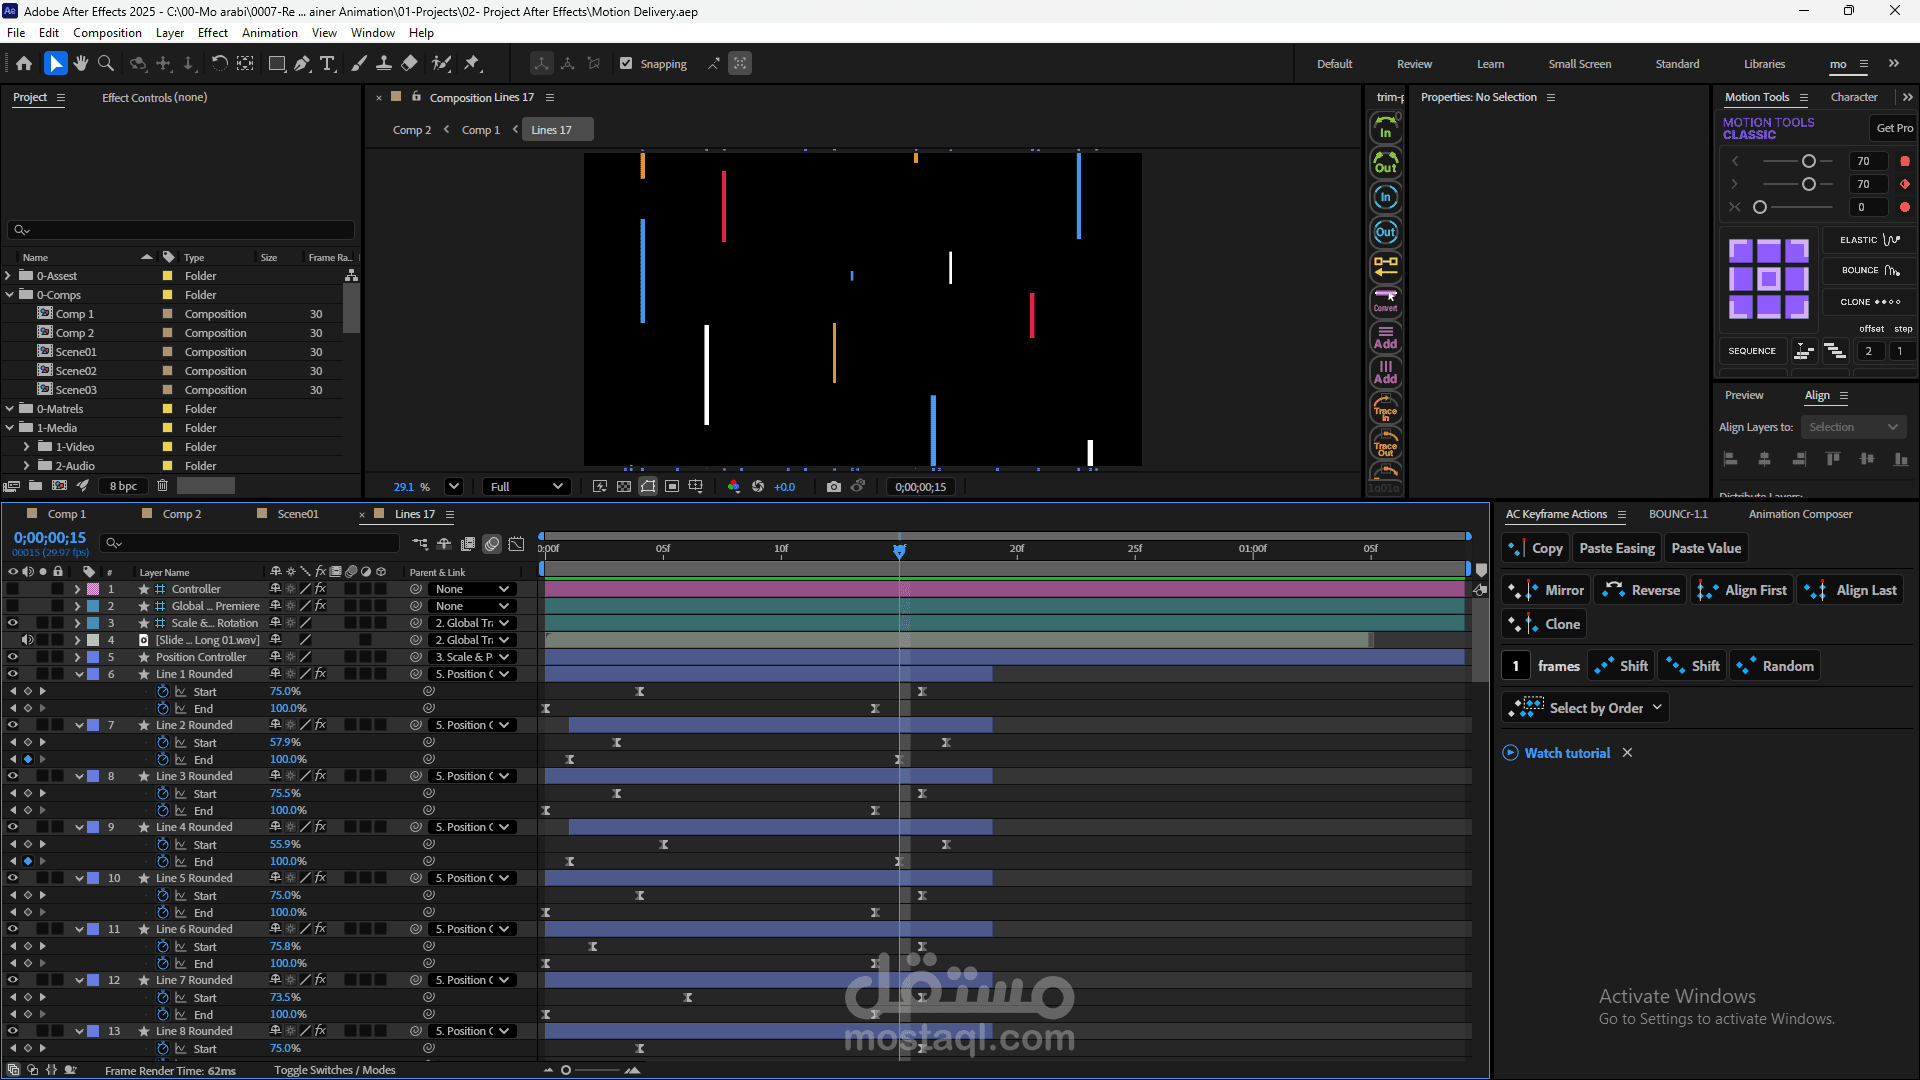Toggle visibility of Line 1 Rounded
Screen dimensions: 1920x1080
click(x=13, y=674)
